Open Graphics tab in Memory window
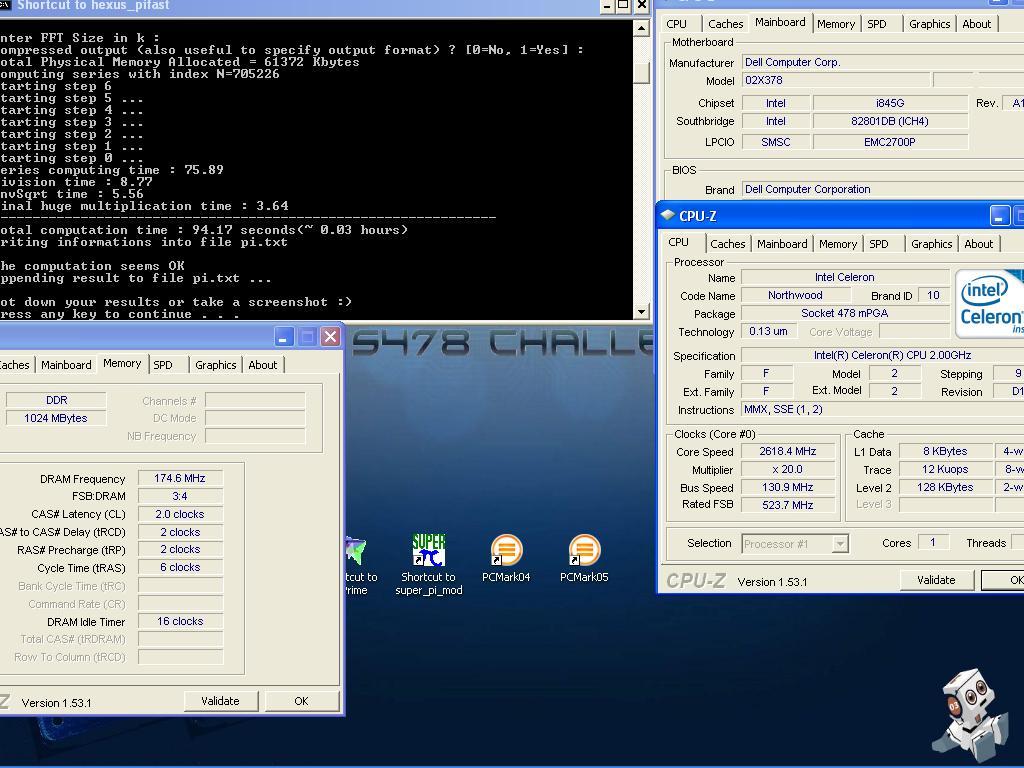This screenshot has height=768, width=1024. (216, 365)
